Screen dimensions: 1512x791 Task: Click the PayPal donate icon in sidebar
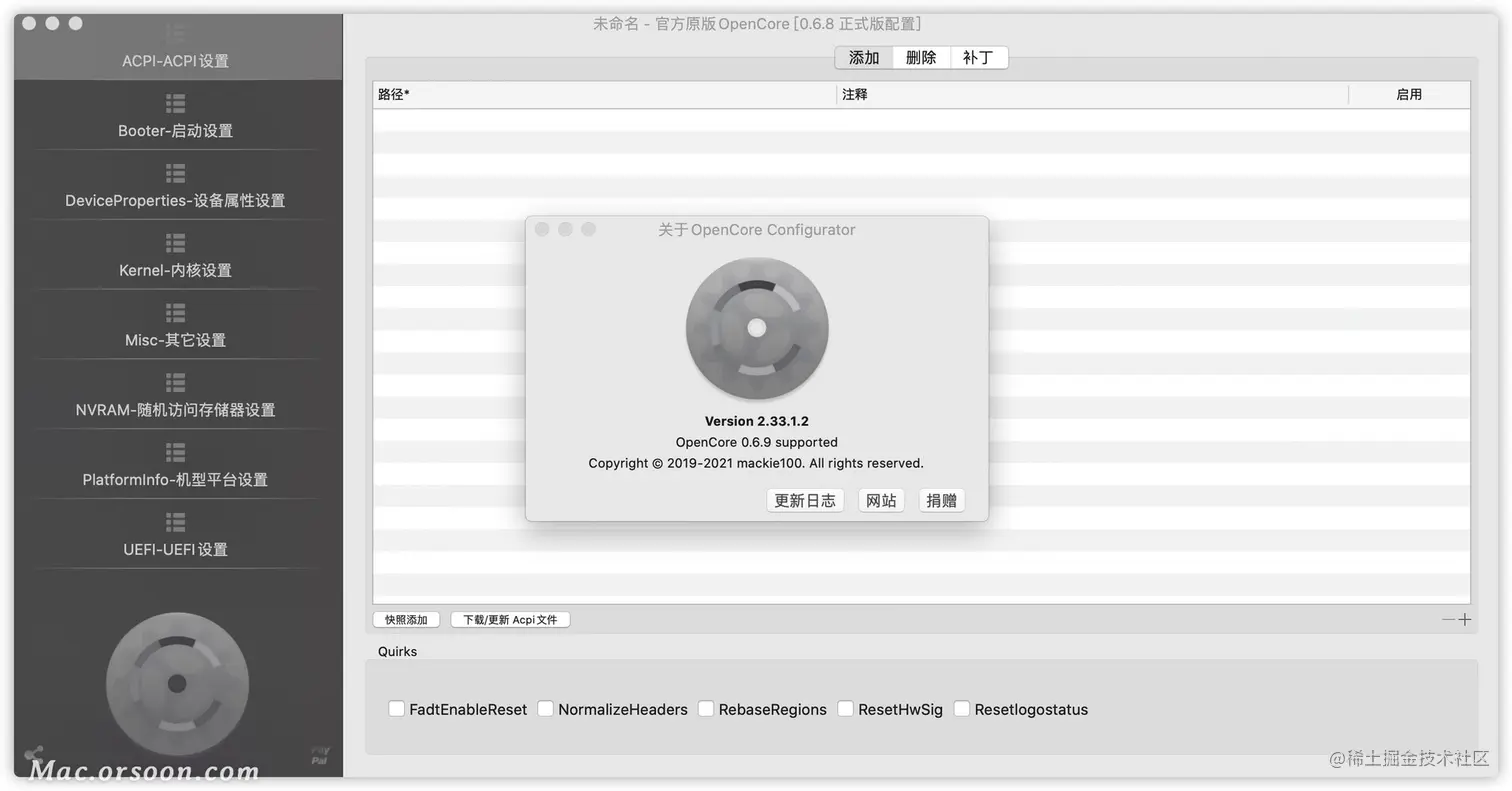320,755
